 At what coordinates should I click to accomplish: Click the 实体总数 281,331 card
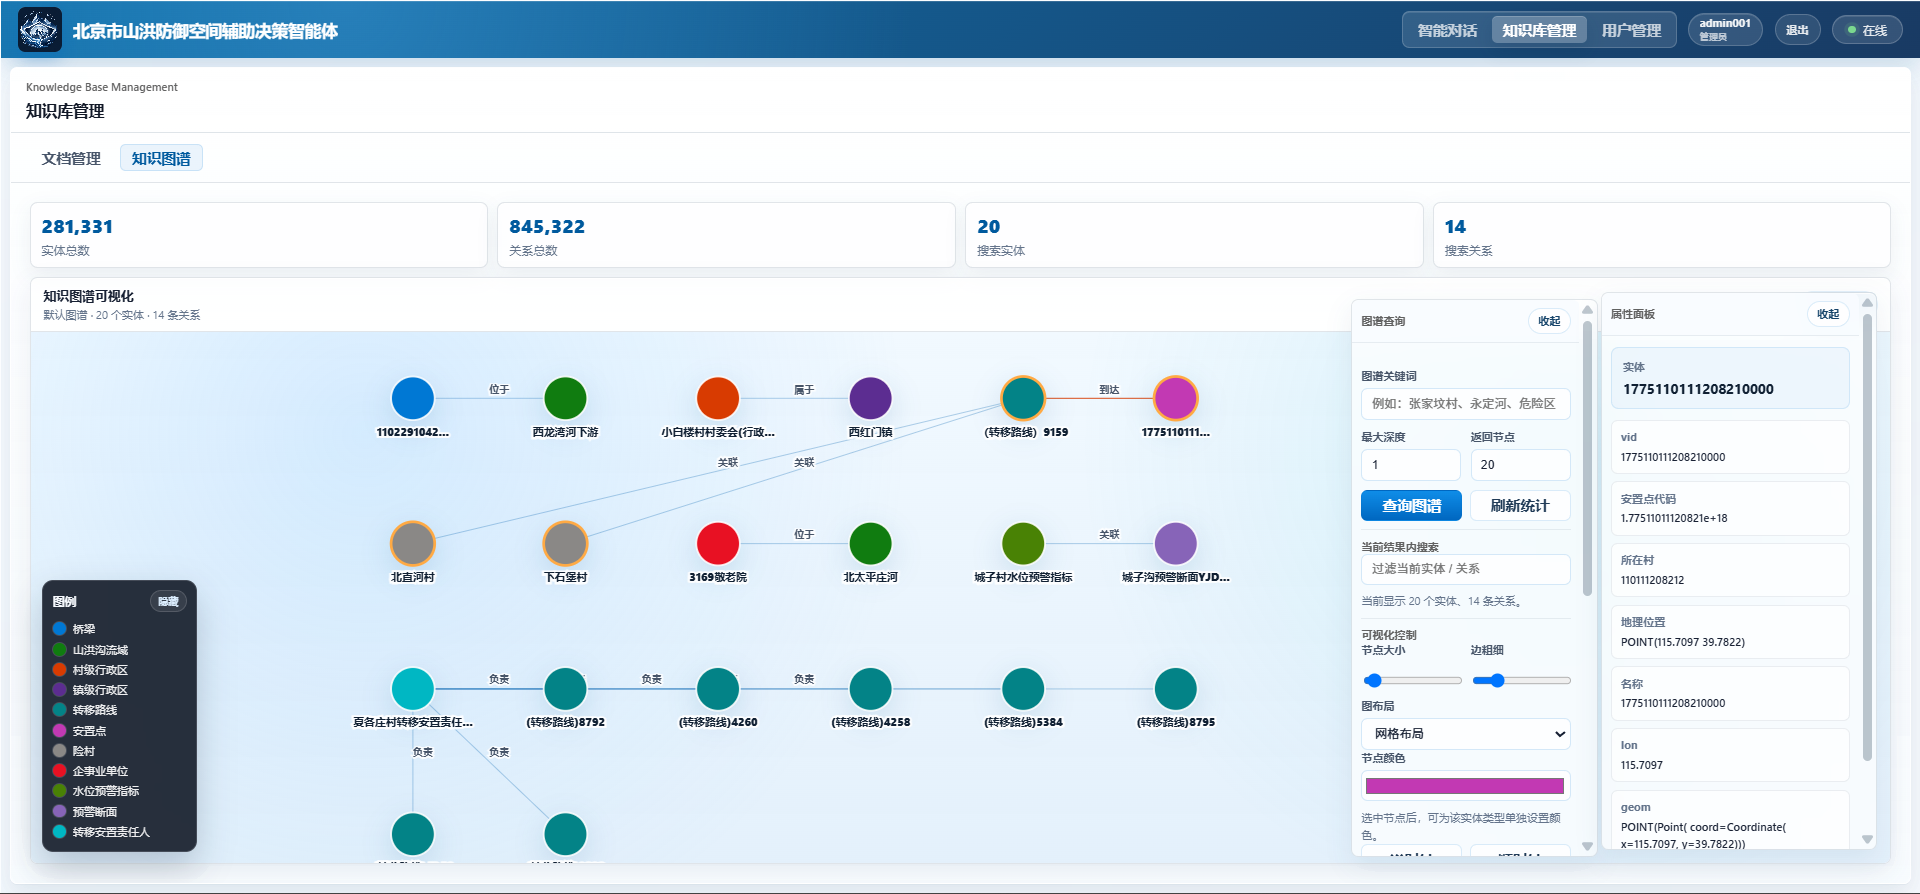pos(259,235)
